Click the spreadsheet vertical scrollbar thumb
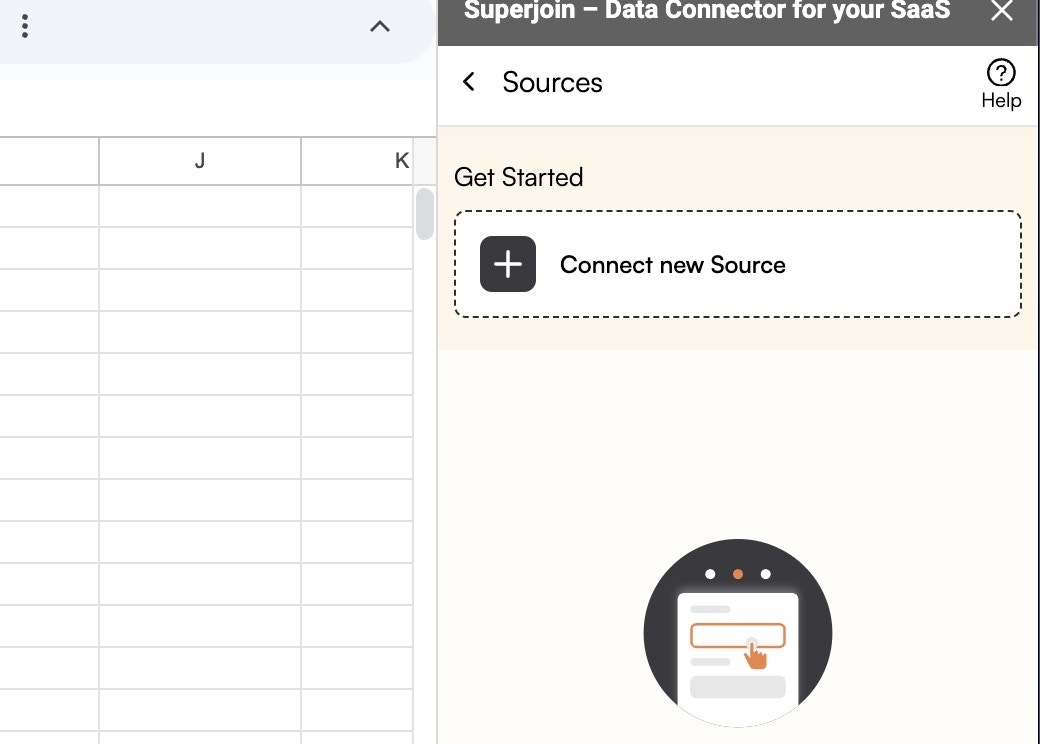The width and height of the screenshot is (1040, 744). 424,214
